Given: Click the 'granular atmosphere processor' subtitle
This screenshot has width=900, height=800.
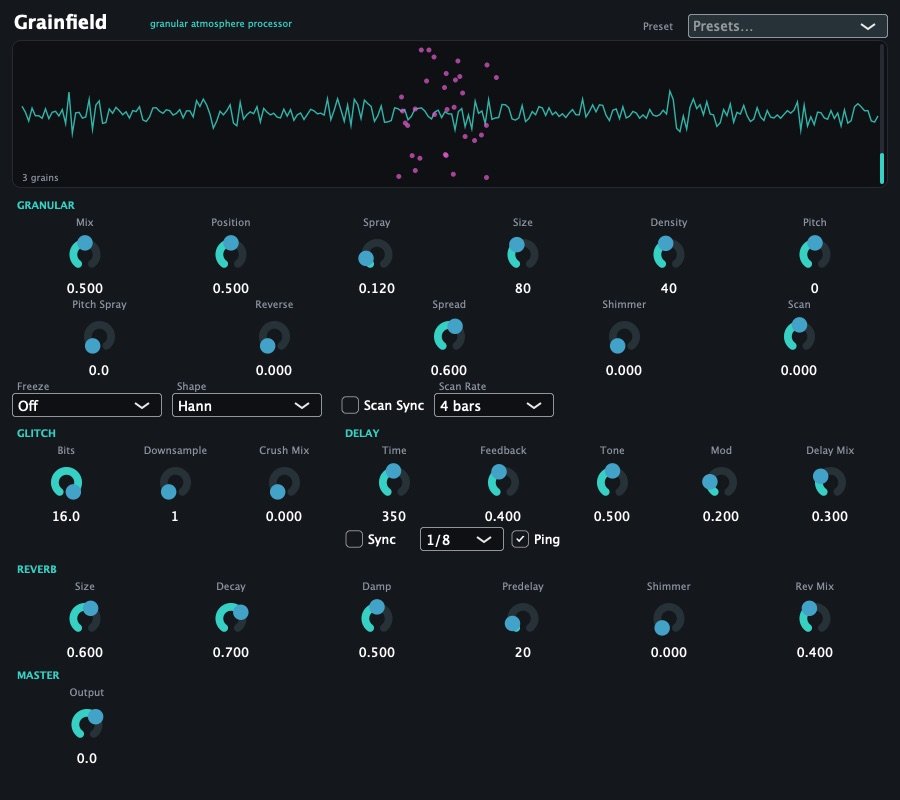Looking at the screenshot, I should click(221, 24).
